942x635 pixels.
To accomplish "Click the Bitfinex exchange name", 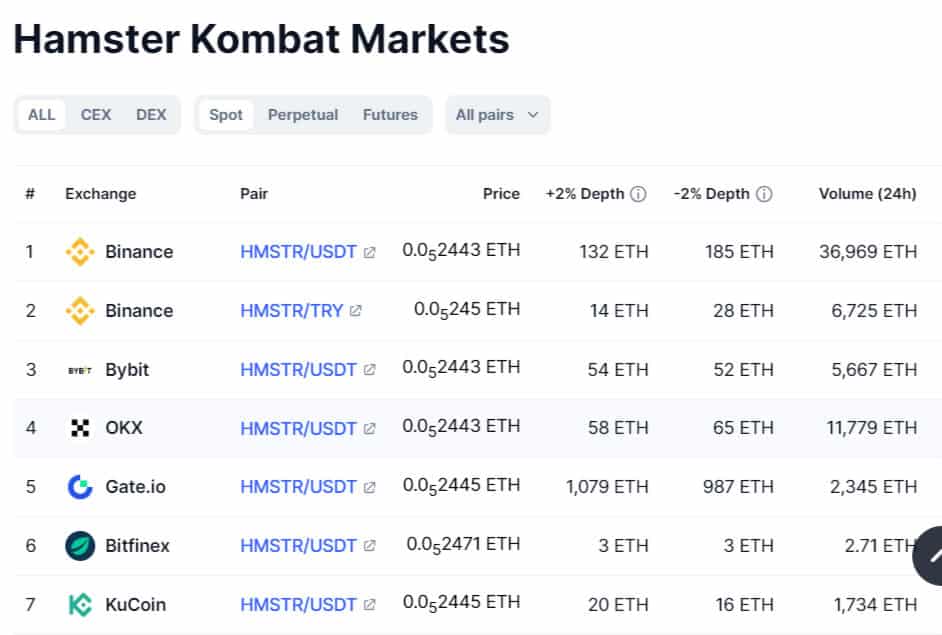I will point(137,545).
